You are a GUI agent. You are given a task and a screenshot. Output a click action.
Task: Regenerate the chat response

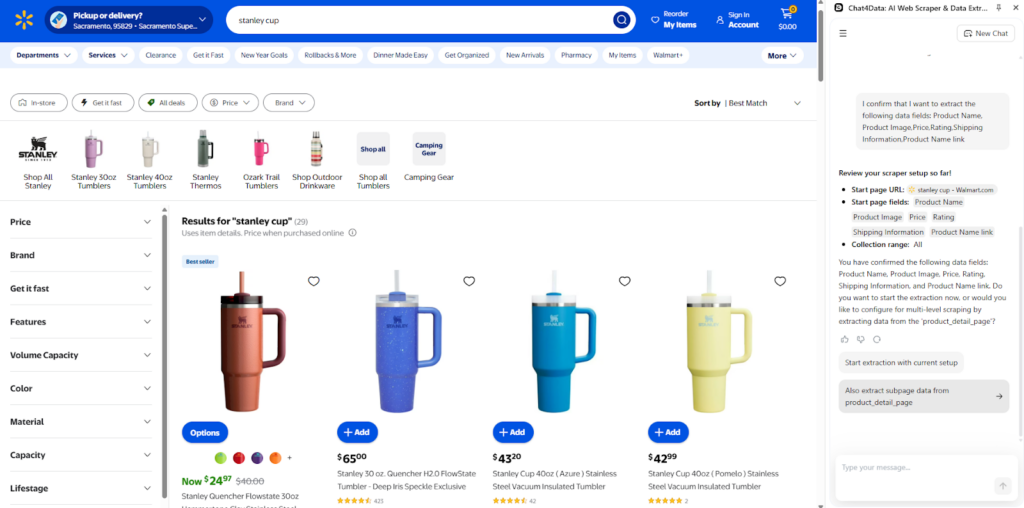tap(877, 340)
